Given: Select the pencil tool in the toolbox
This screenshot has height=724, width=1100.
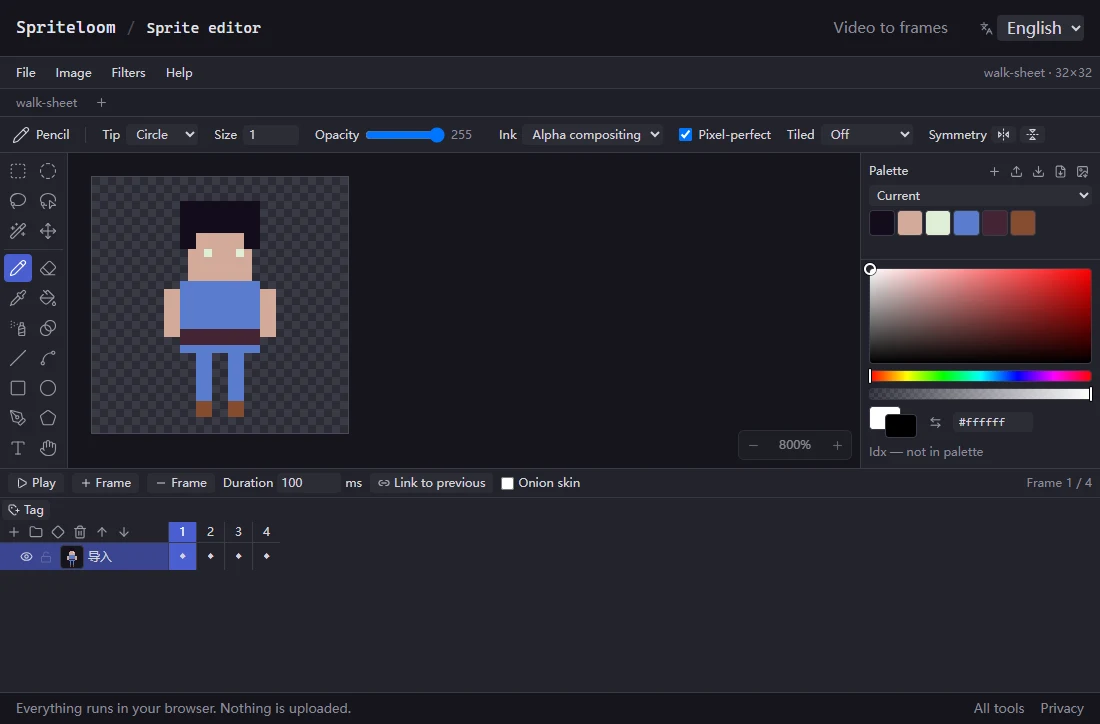Looking at the screenshot, I should (18, 268).
